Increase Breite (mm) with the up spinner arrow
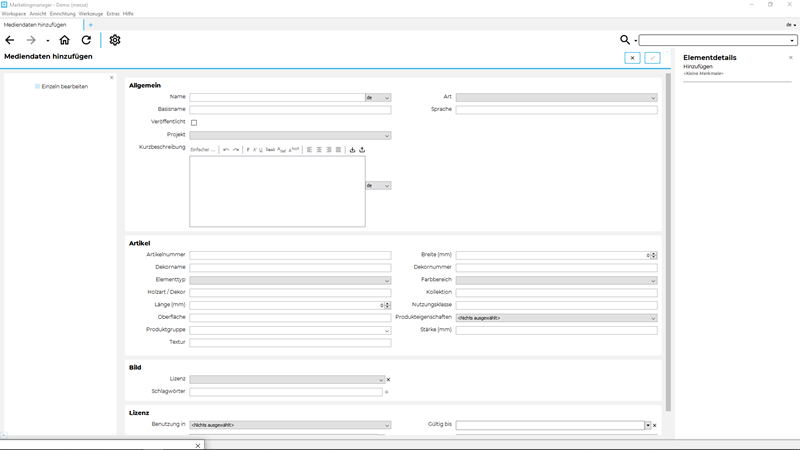This screenshot has height=450, width=800. tap(654, 254)
